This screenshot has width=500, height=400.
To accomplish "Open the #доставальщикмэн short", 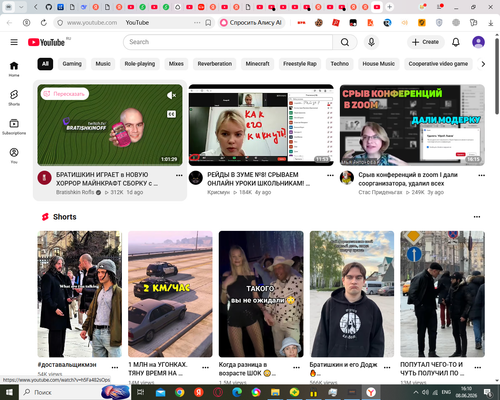I will point(80,294).
